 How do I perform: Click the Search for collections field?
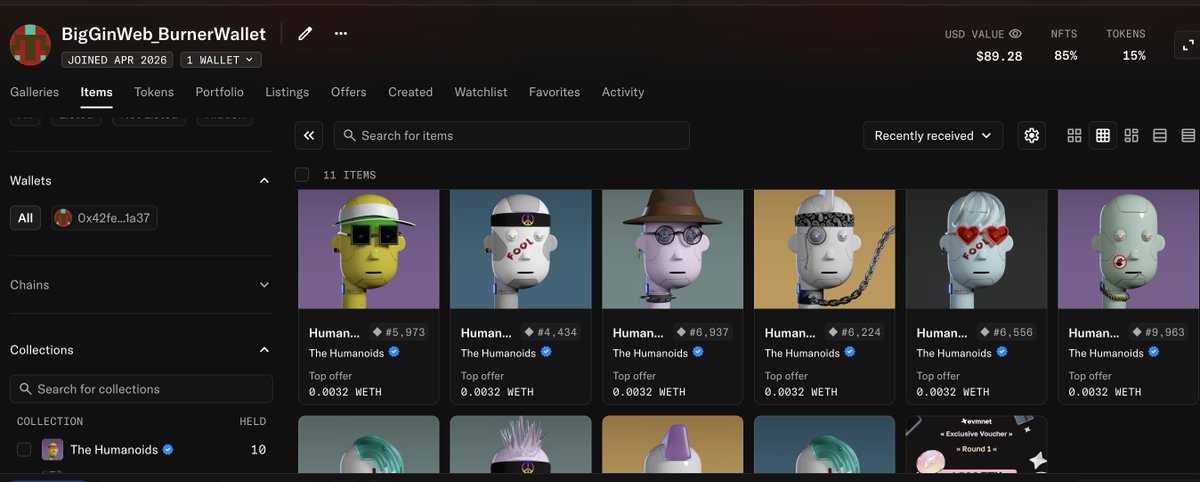point(141,389)
